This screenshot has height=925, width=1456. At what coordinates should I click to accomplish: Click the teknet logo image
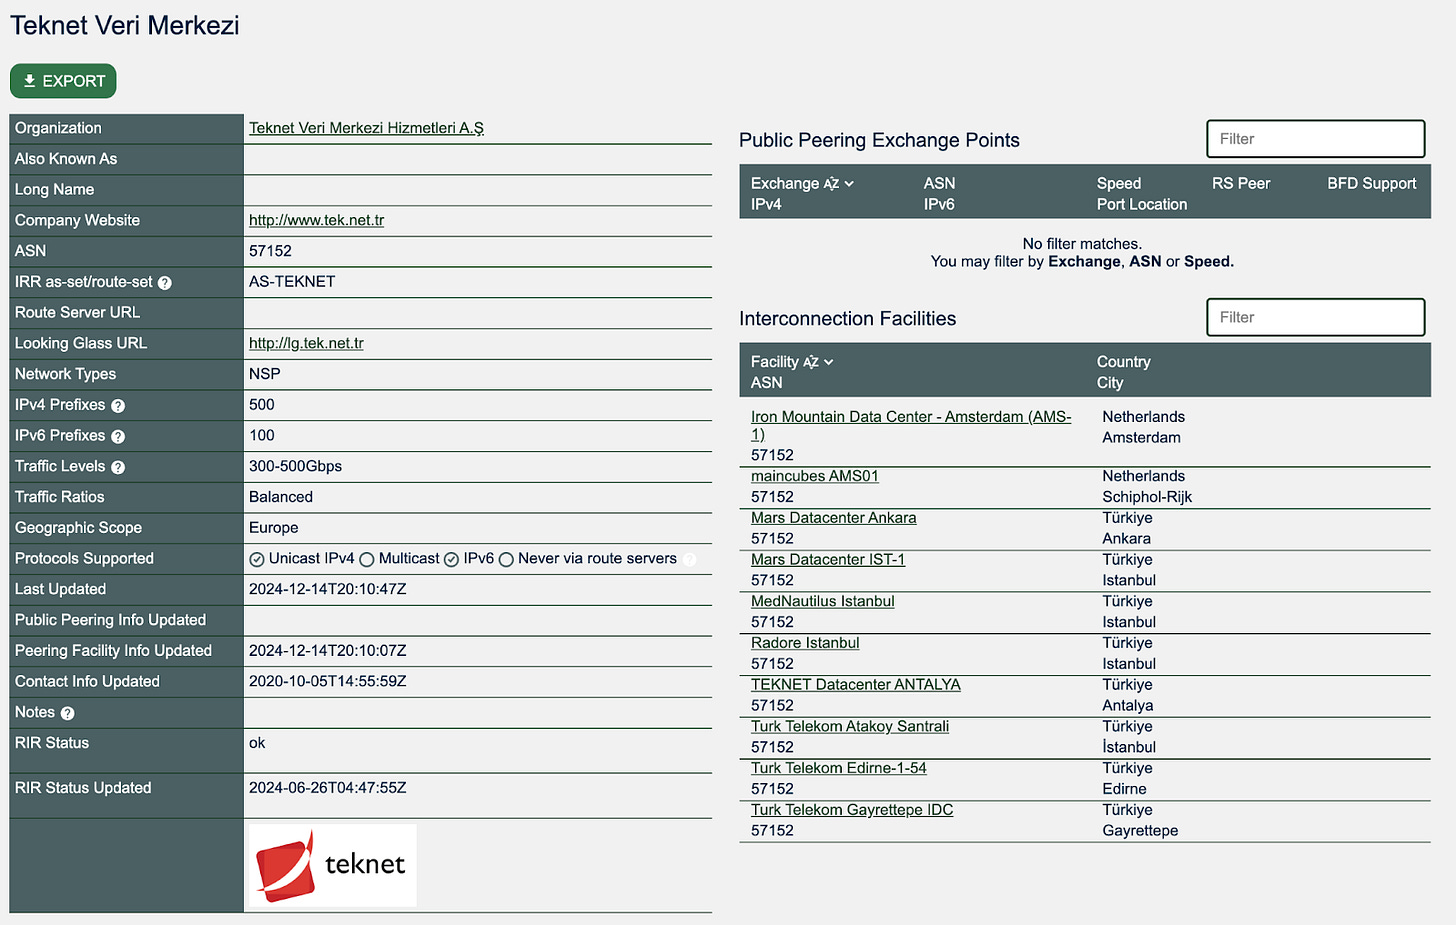[333, 865]
